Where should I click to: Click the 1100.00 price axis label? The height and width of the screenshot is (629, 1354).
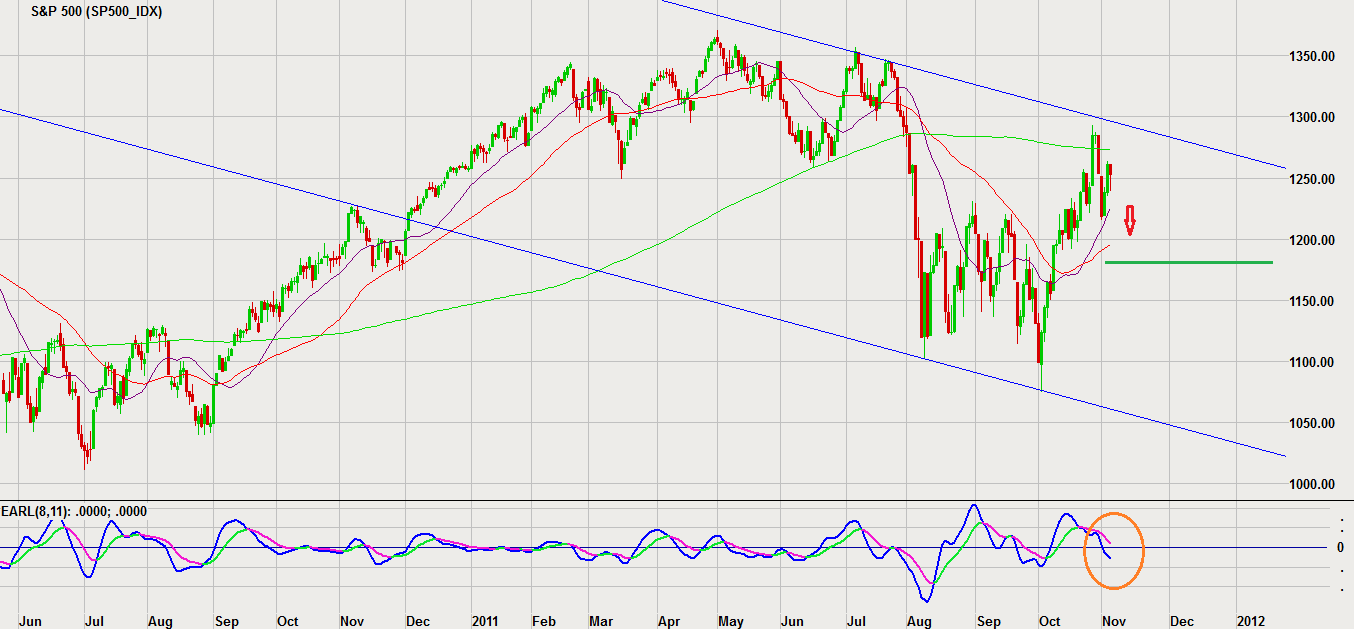(x=1310, y=362)
